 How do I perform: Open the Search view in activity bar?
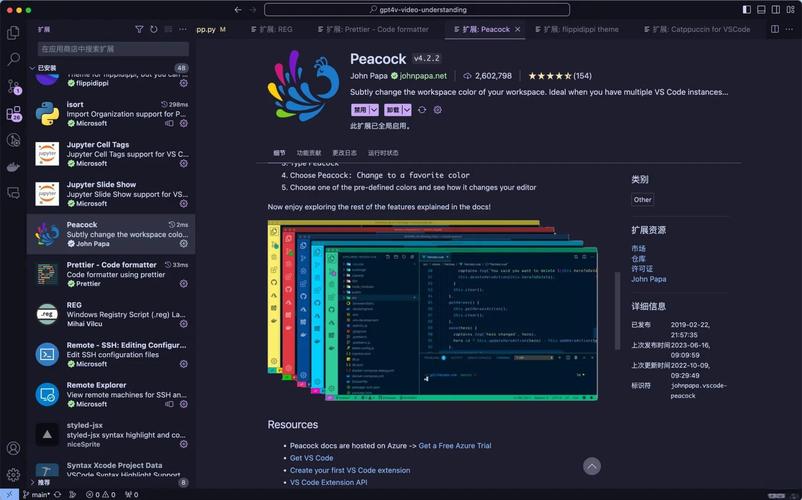(13, 59)
